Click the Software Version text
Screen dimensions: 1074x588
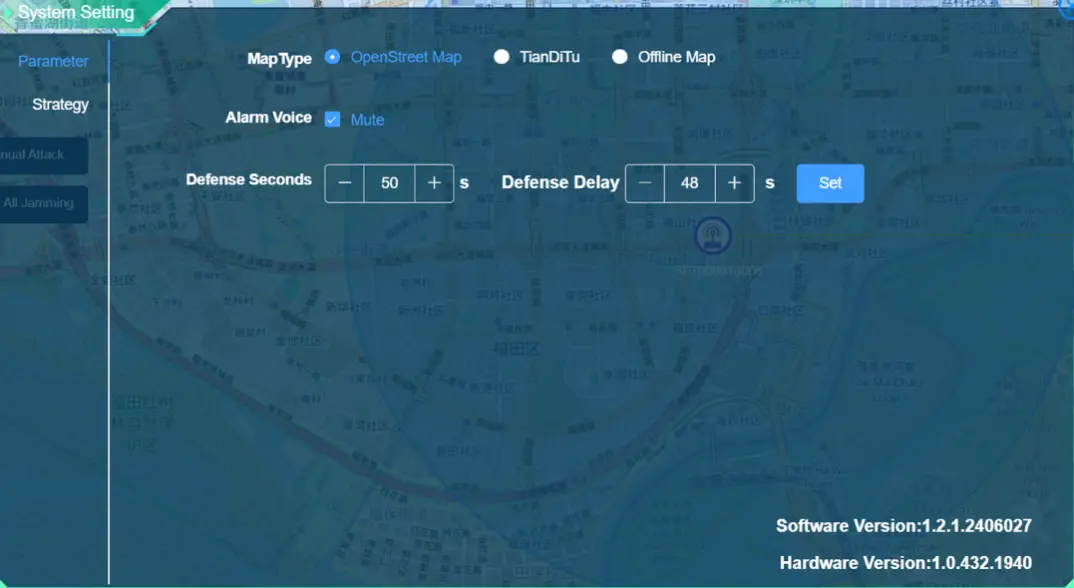click(903, 525)
